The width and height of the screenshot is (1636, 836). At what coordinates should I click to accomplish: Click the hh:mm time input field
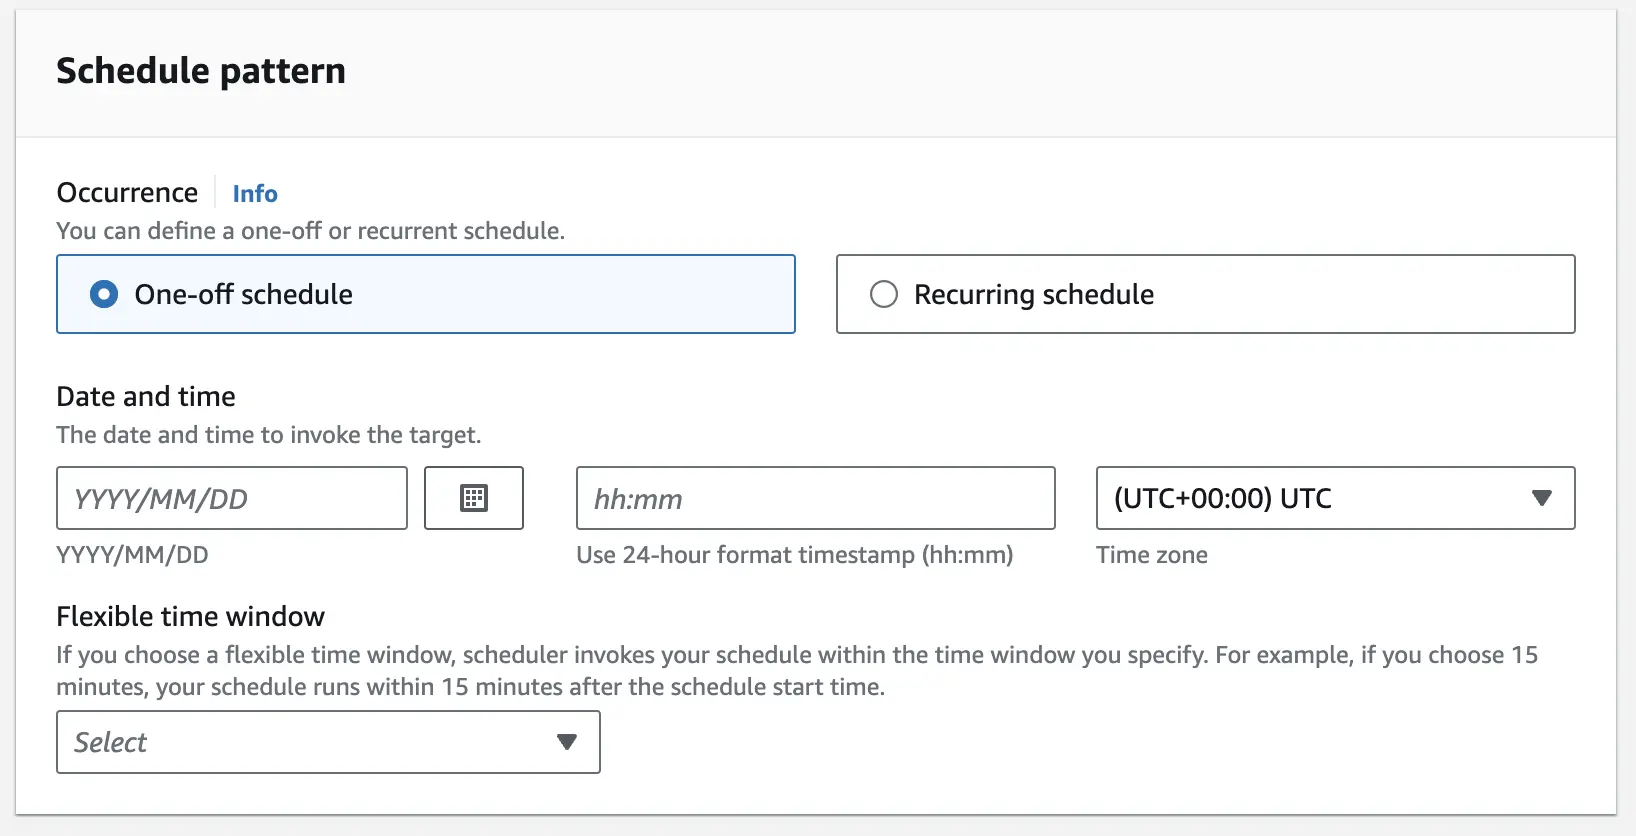point(816,498)
